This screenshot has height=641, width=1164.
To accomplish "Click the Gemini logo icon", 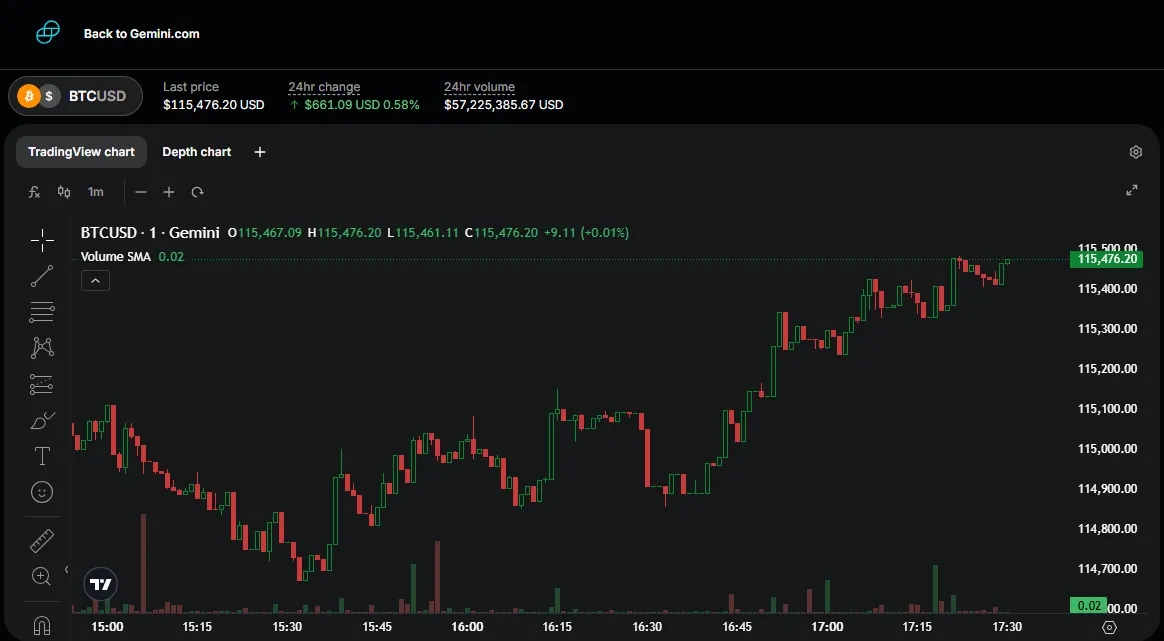I will tap(48, 33).
